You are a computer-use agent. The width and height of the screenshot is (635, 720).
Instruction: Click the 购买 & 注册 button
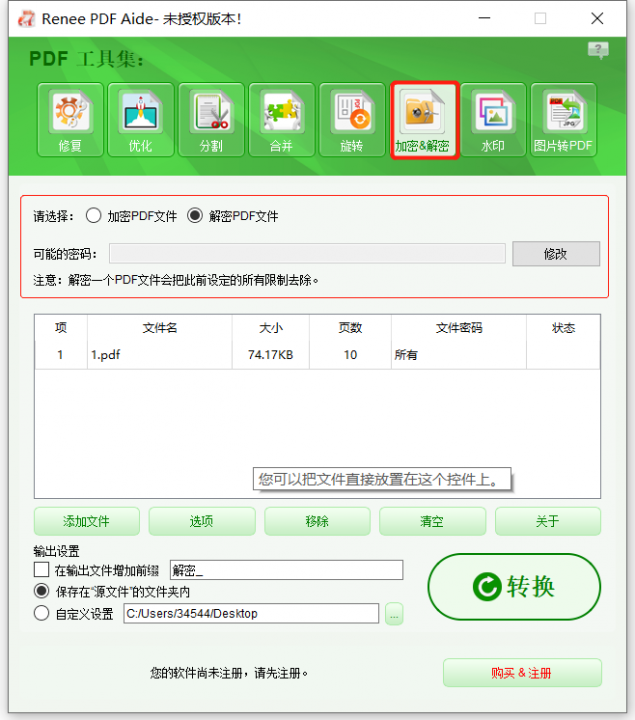522,673
